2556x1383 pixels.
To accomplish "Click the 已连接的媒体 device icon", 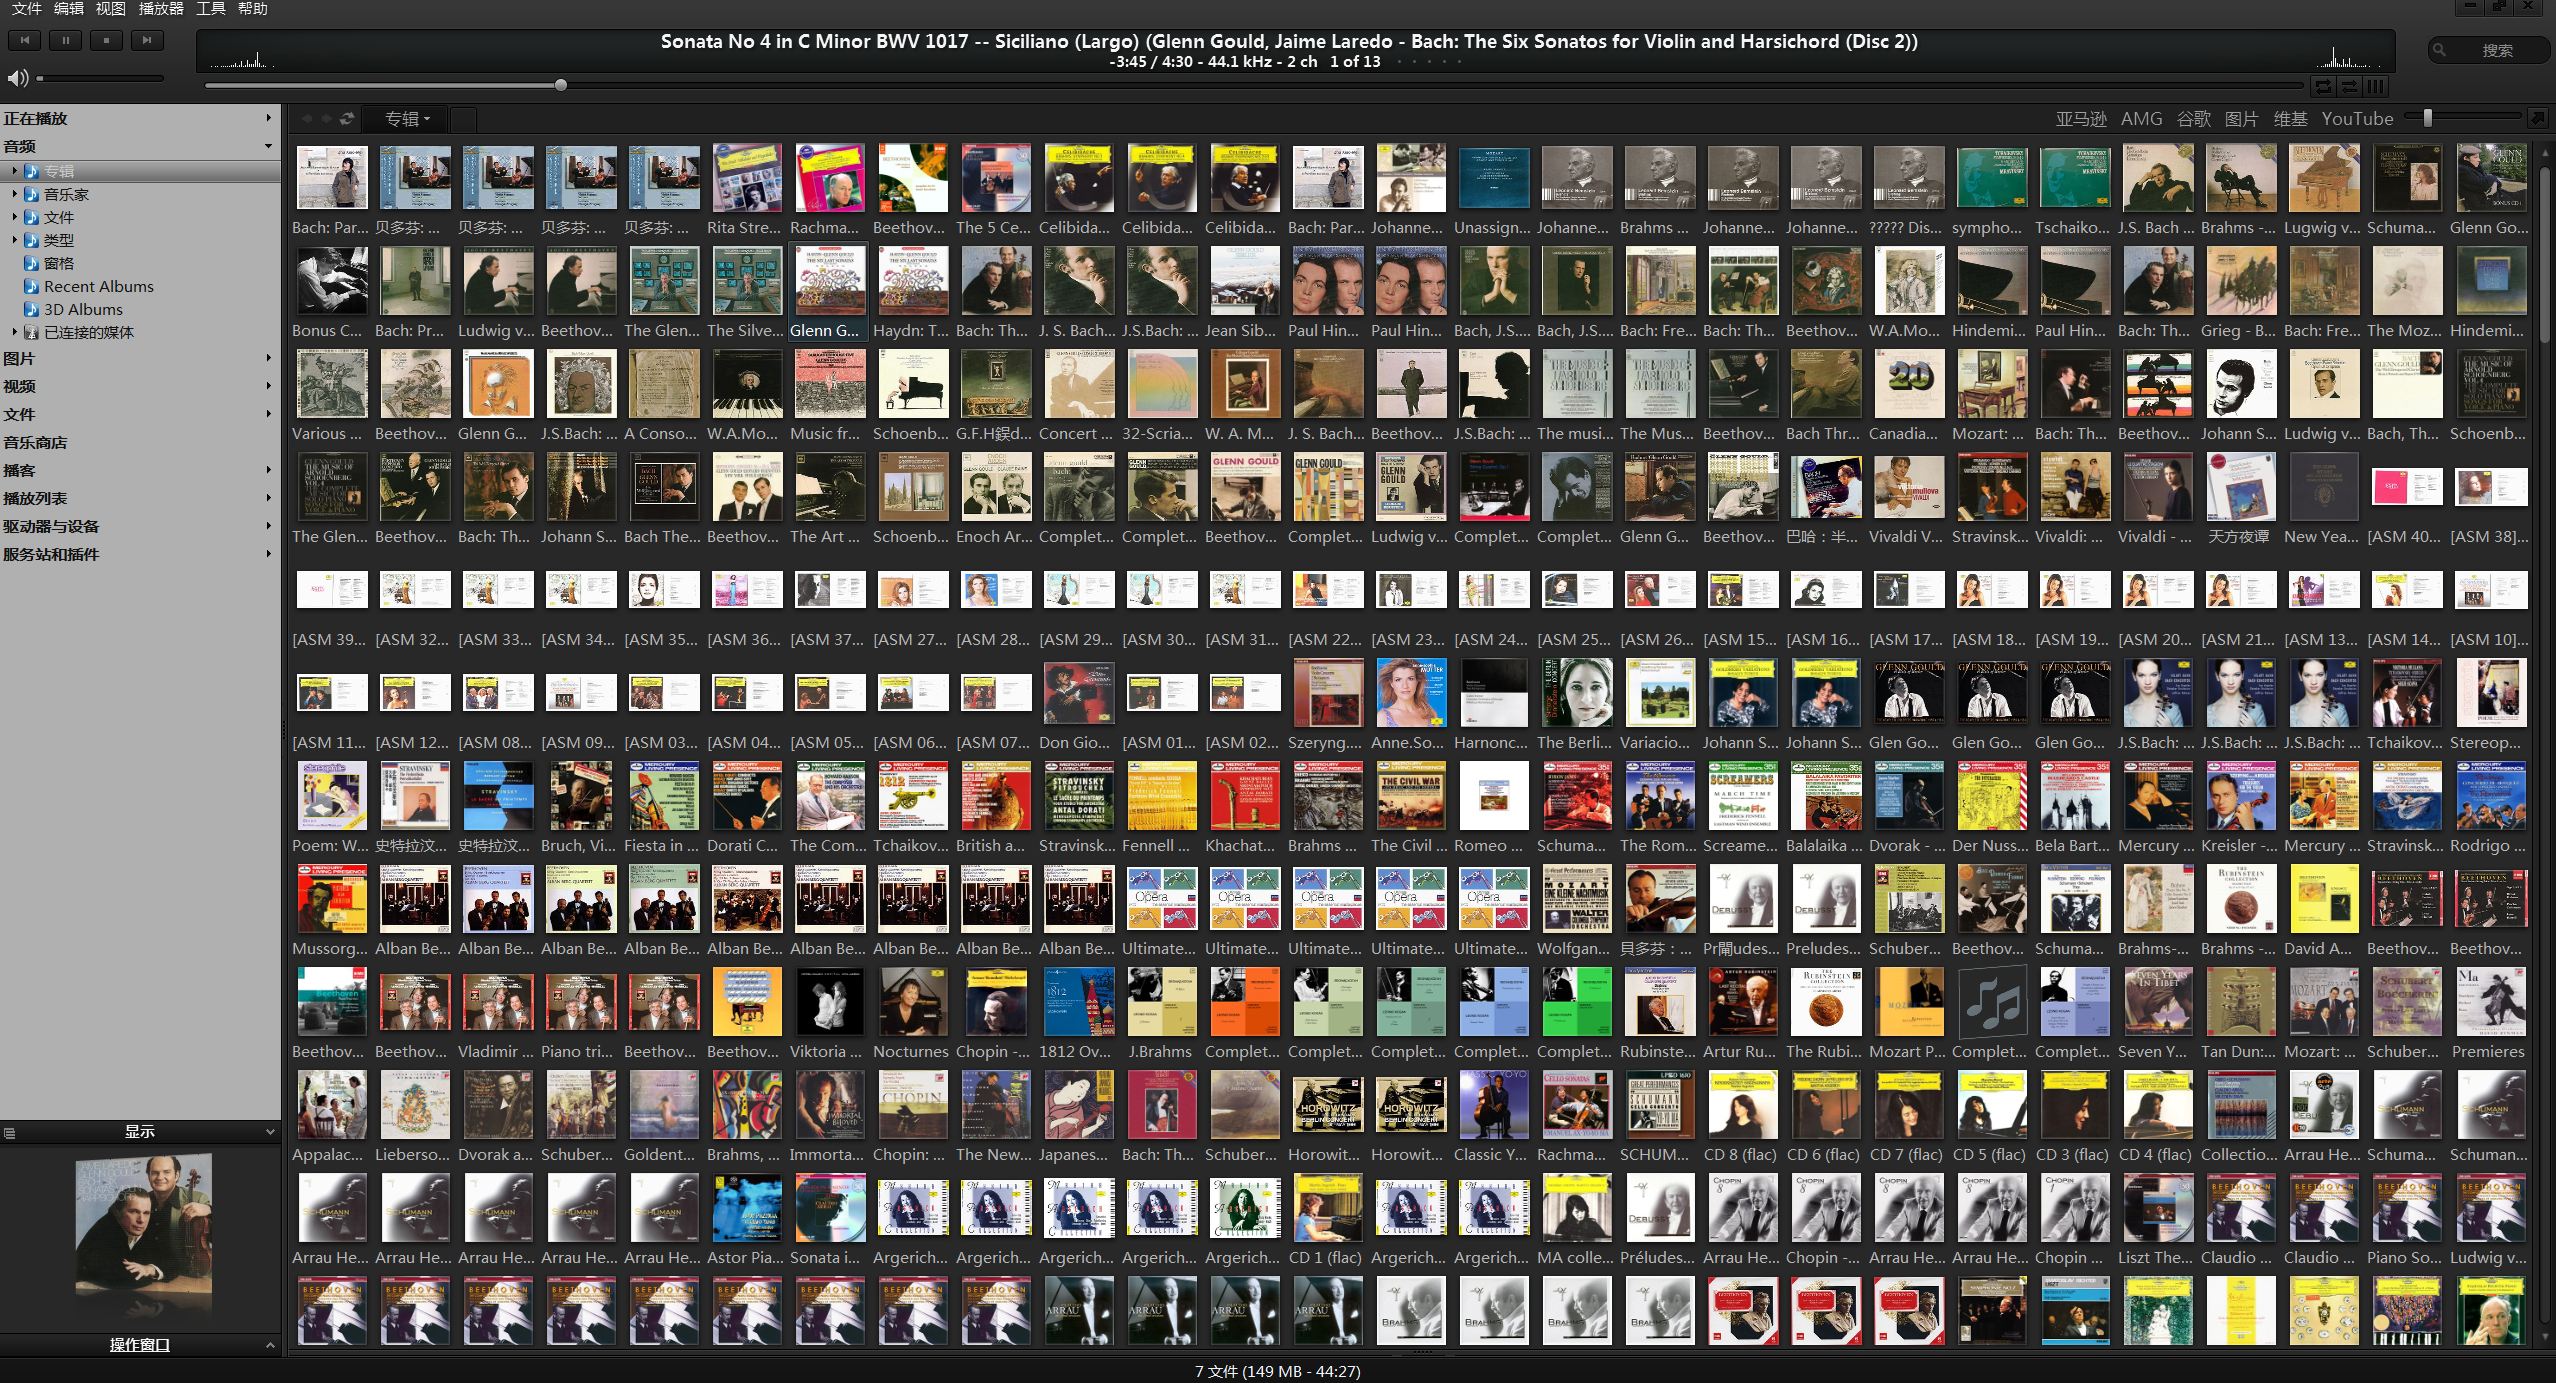I will point(31,332).
